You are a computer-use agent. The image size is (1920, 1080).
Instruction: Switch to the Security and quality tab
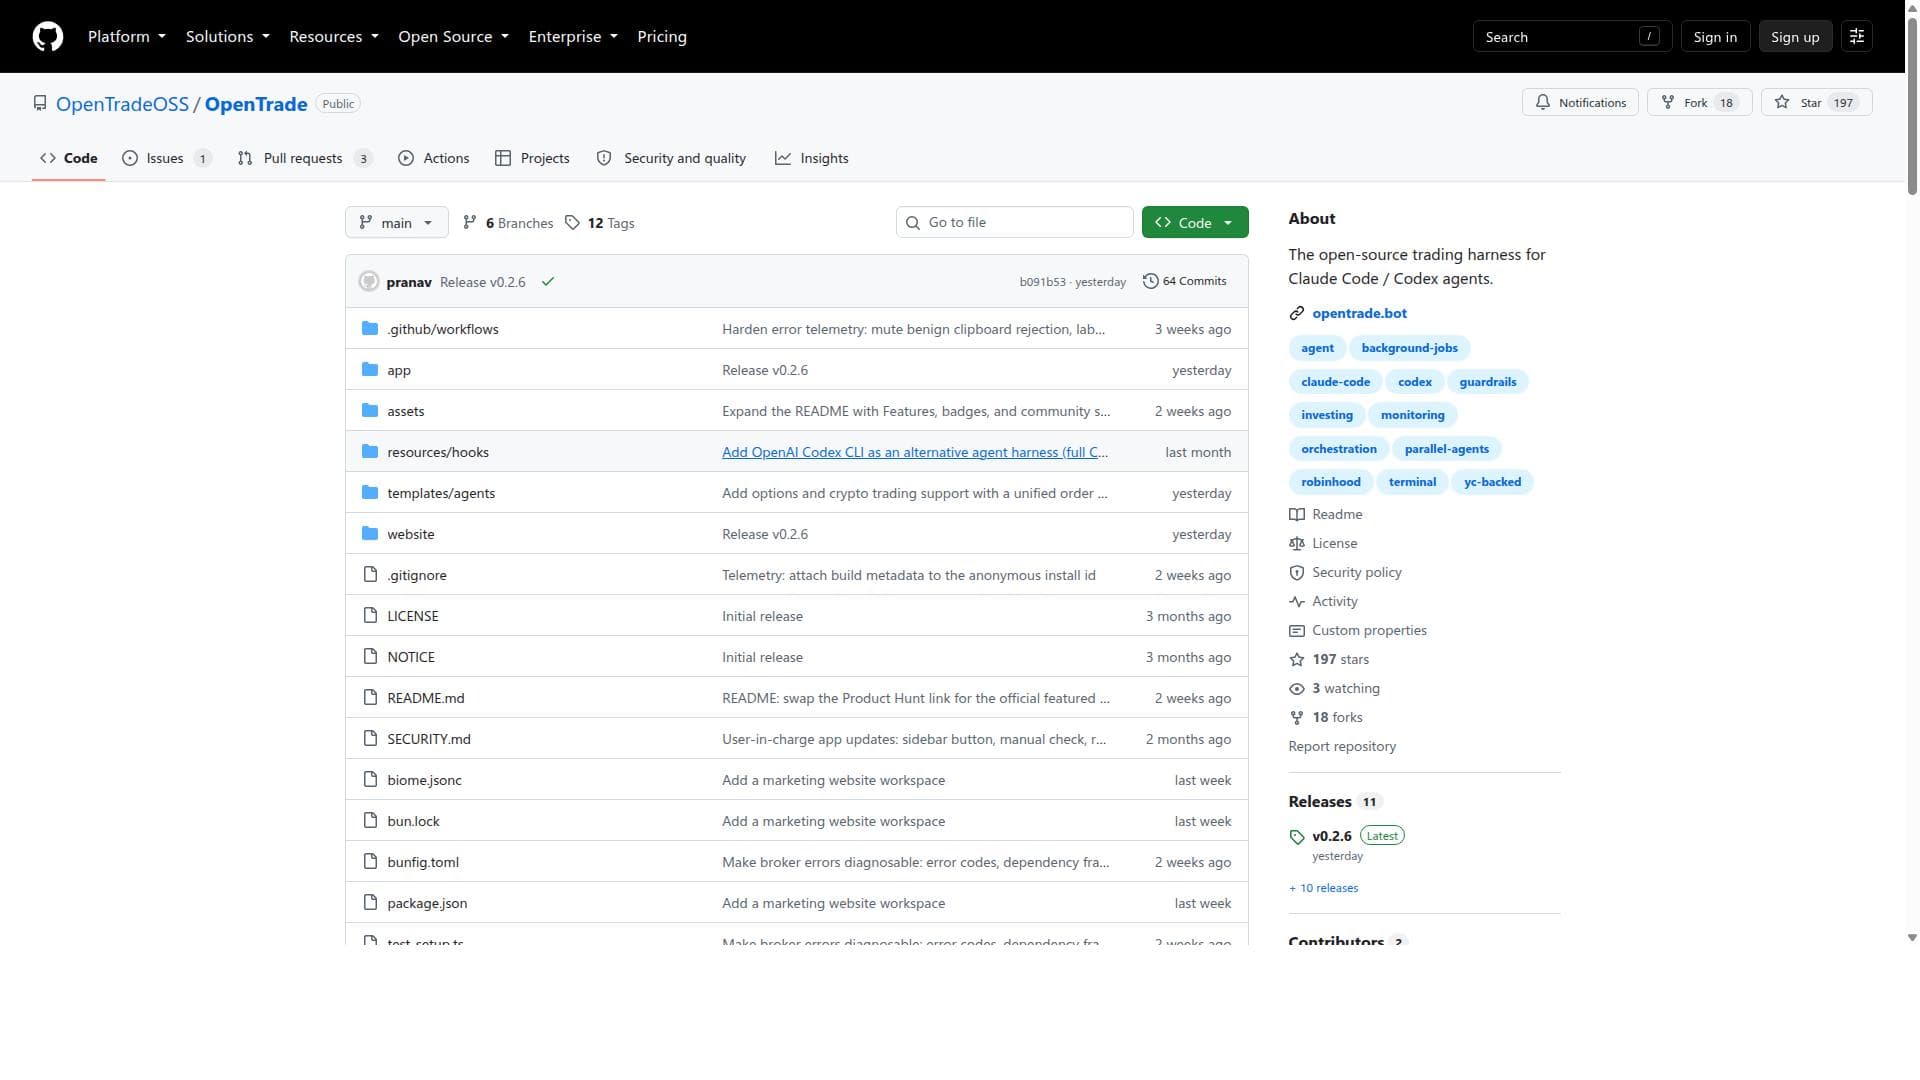(x=672, y=159)
